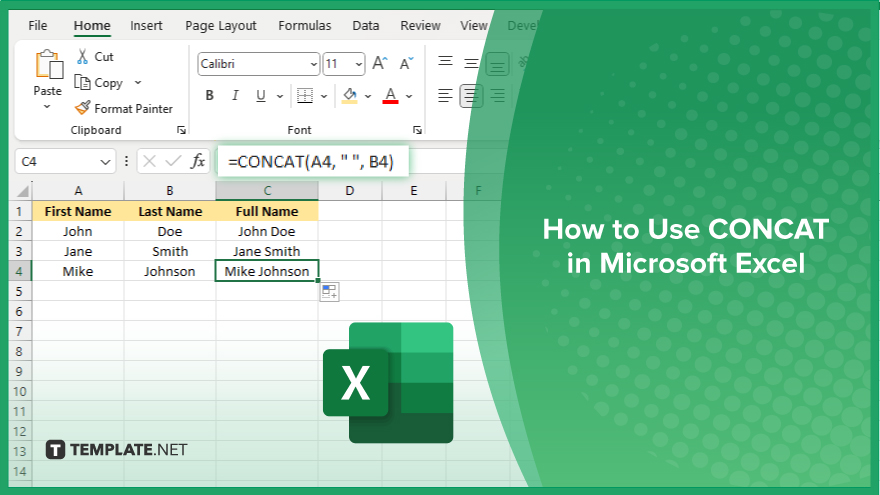Click the Paste clipboard icon

pyautogui.click(x=49, y=64)
